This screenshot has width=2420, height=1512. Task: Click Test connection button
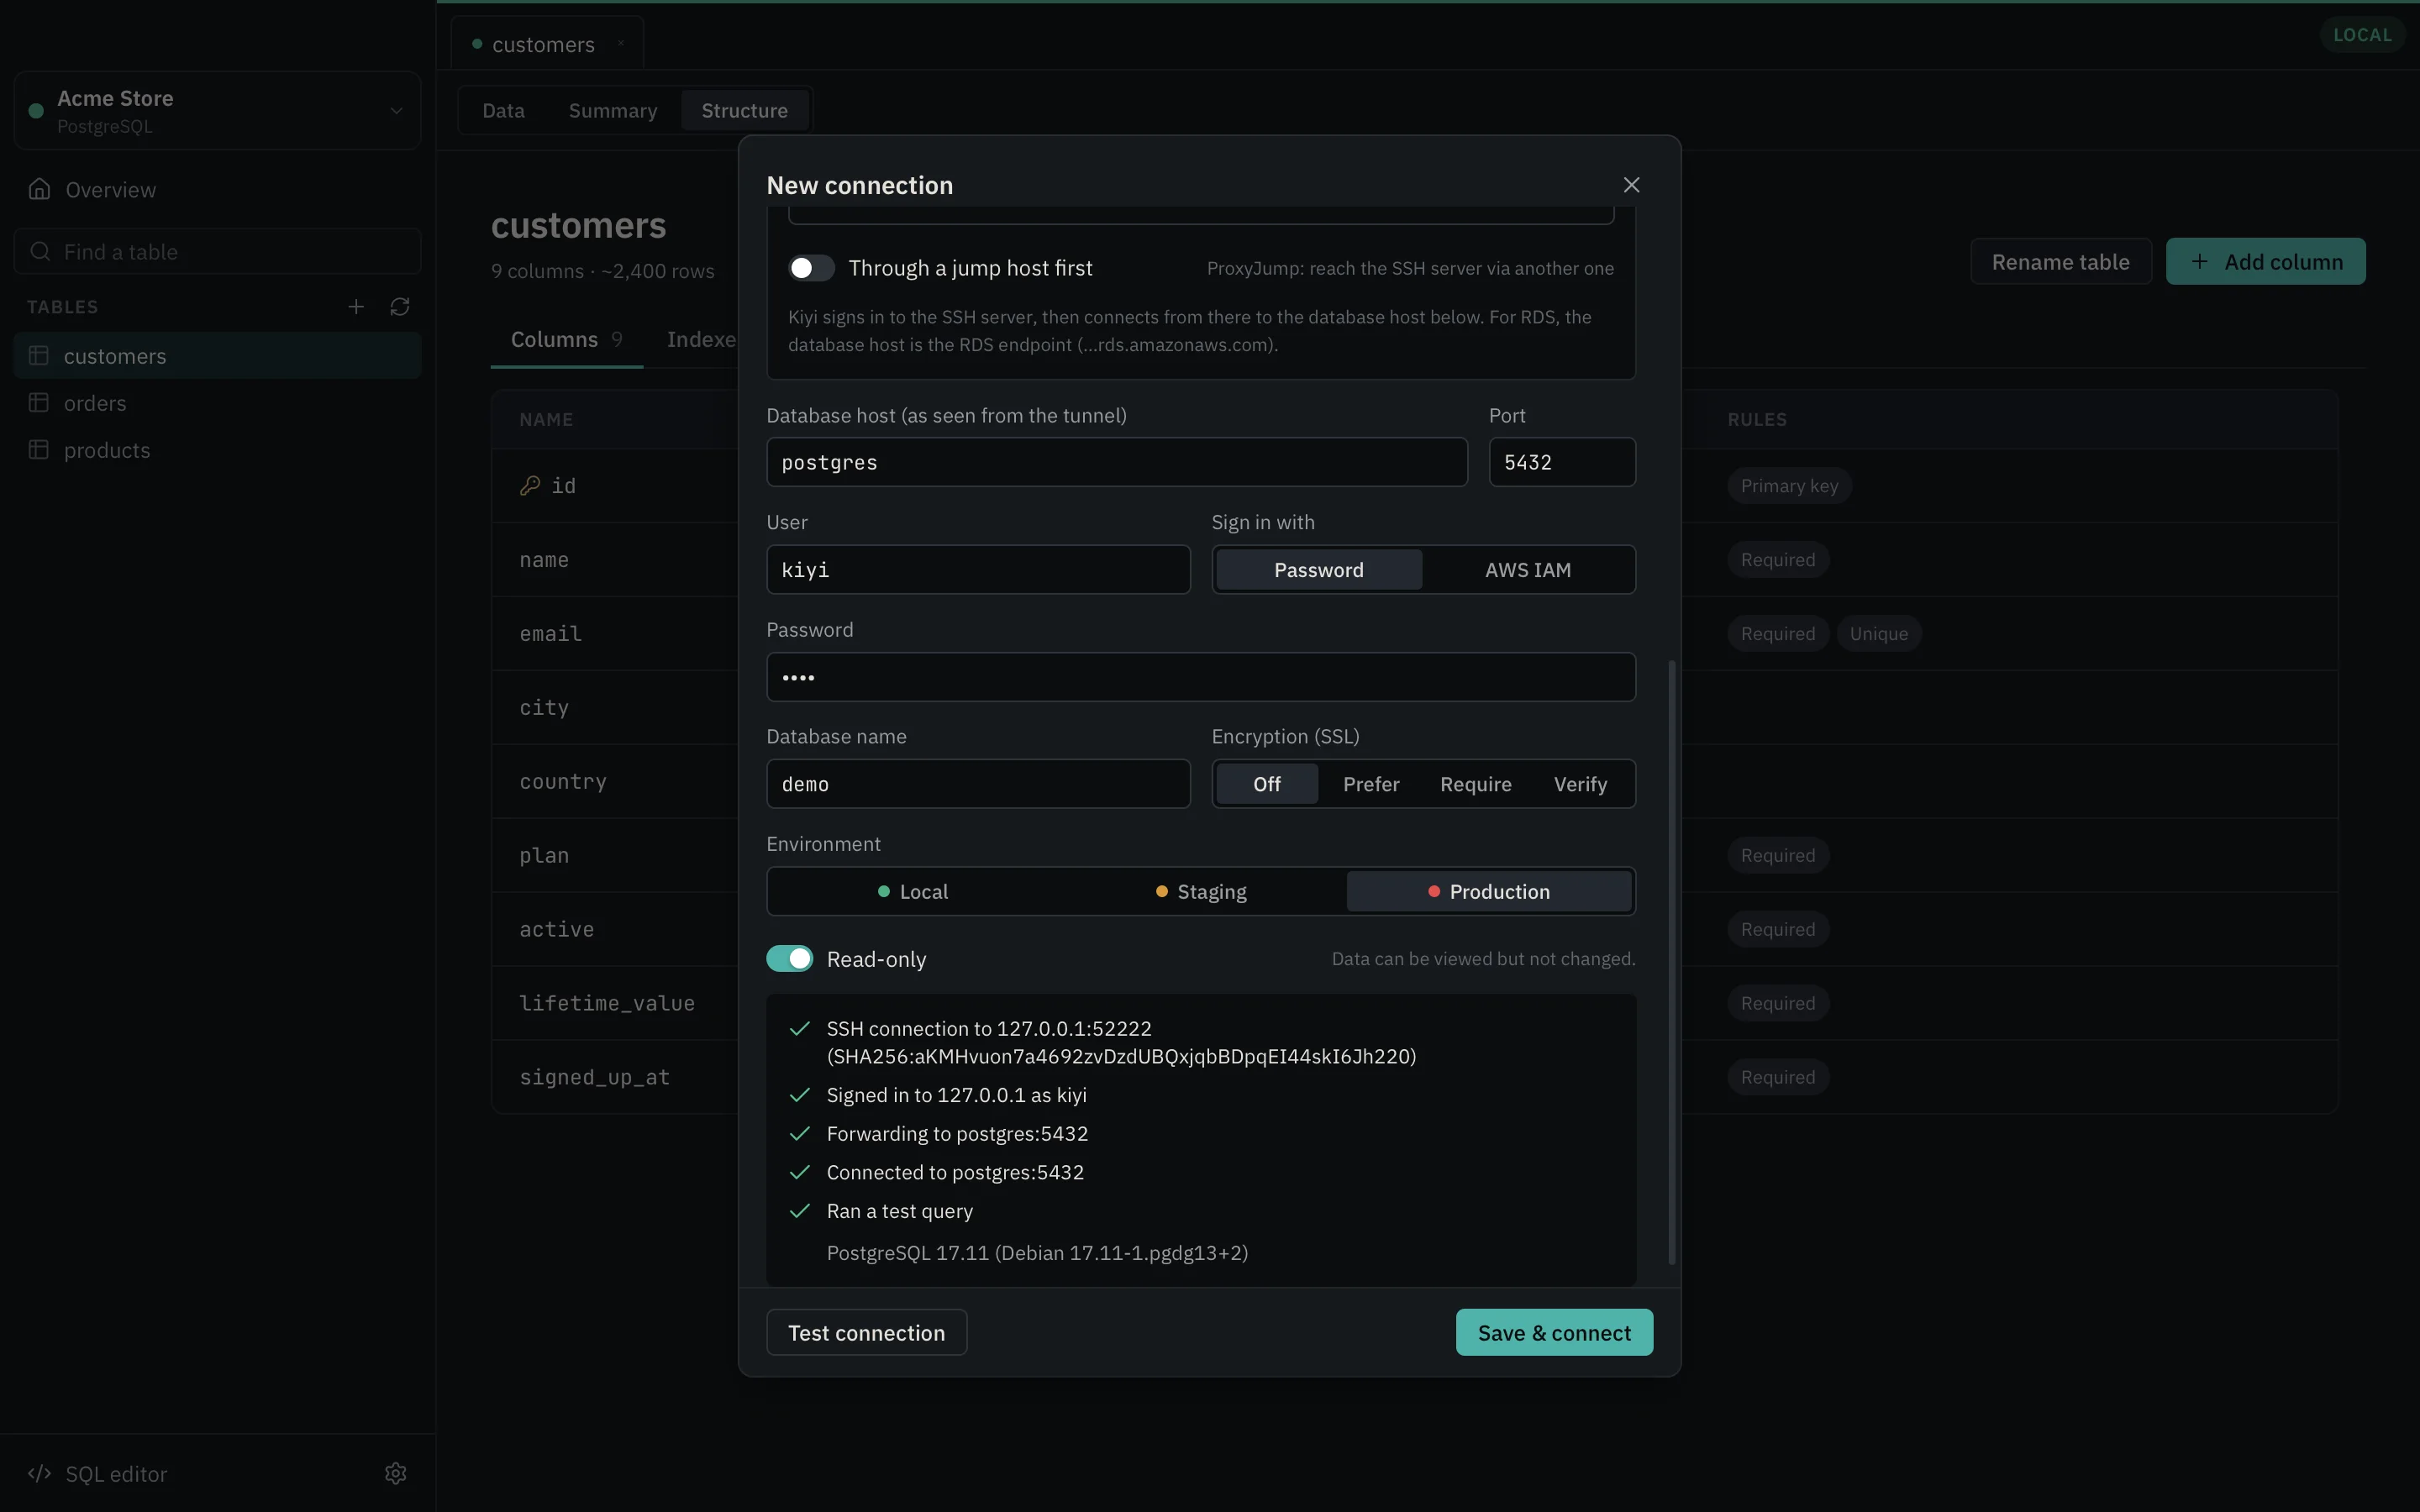866,1333
